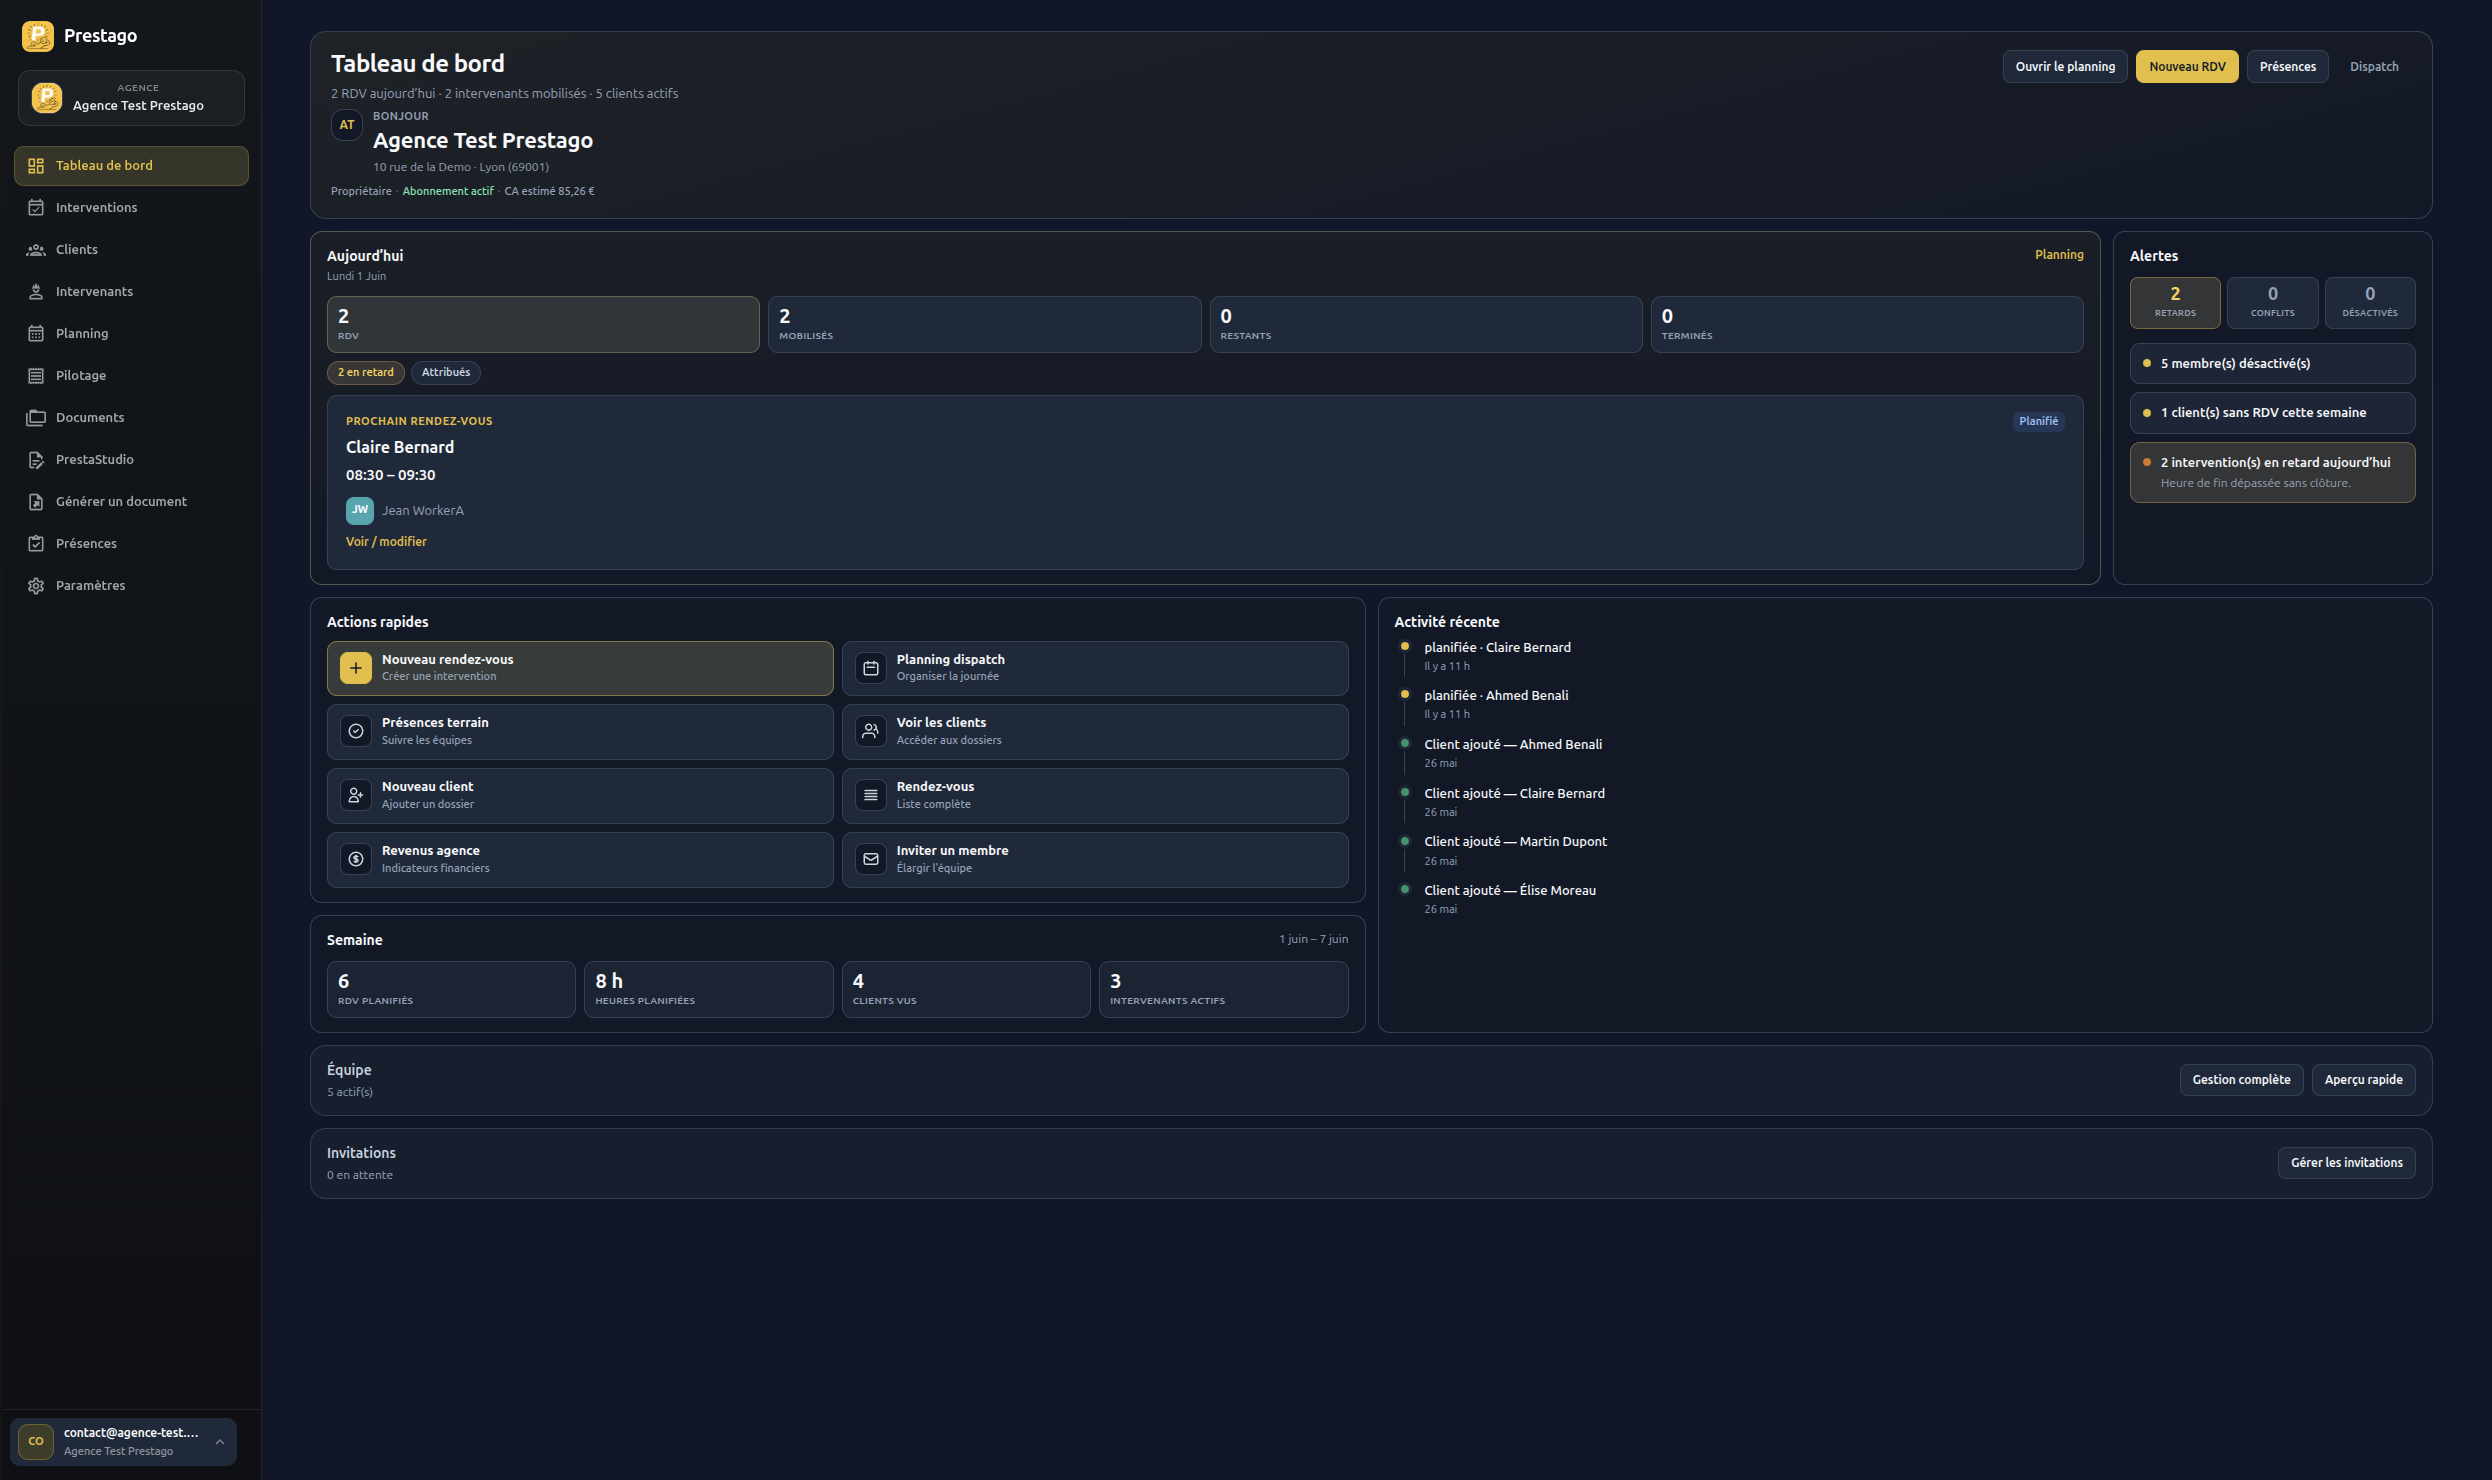Click the 4 Clients vus card
2492x1480 pixels.
(x=966, y=990)
